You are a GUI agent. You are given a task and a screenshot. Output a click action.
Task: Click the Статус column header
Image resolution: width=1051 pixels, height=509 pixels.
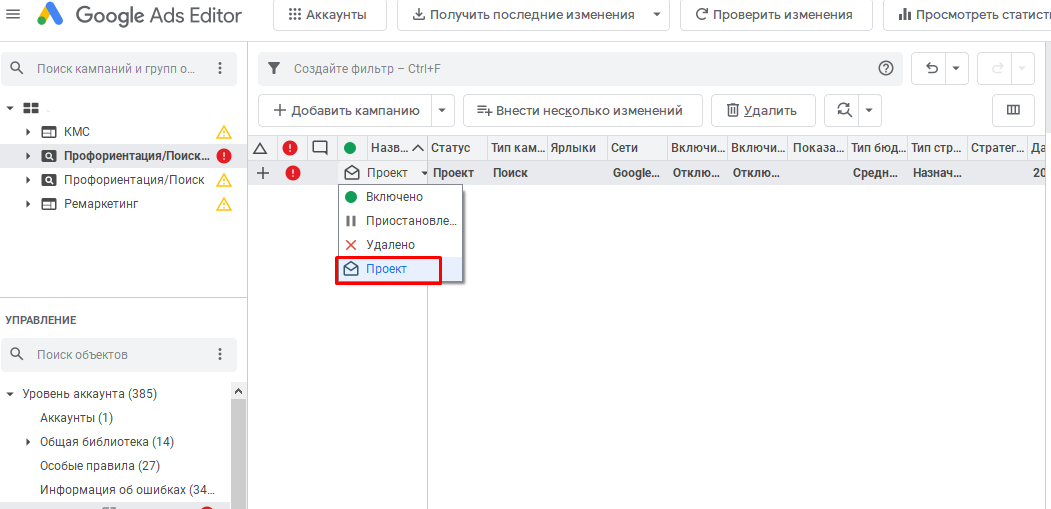[458, 148]
